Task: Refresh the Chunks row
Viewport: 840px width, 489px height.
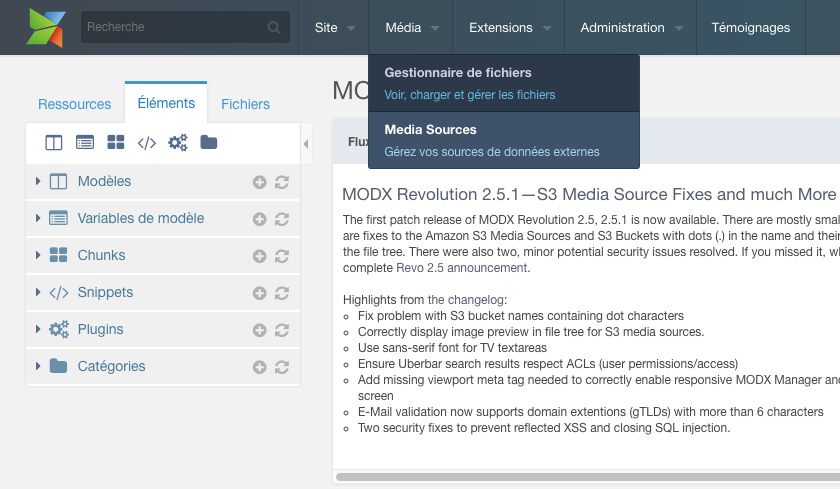Action: tap(282, 256)
